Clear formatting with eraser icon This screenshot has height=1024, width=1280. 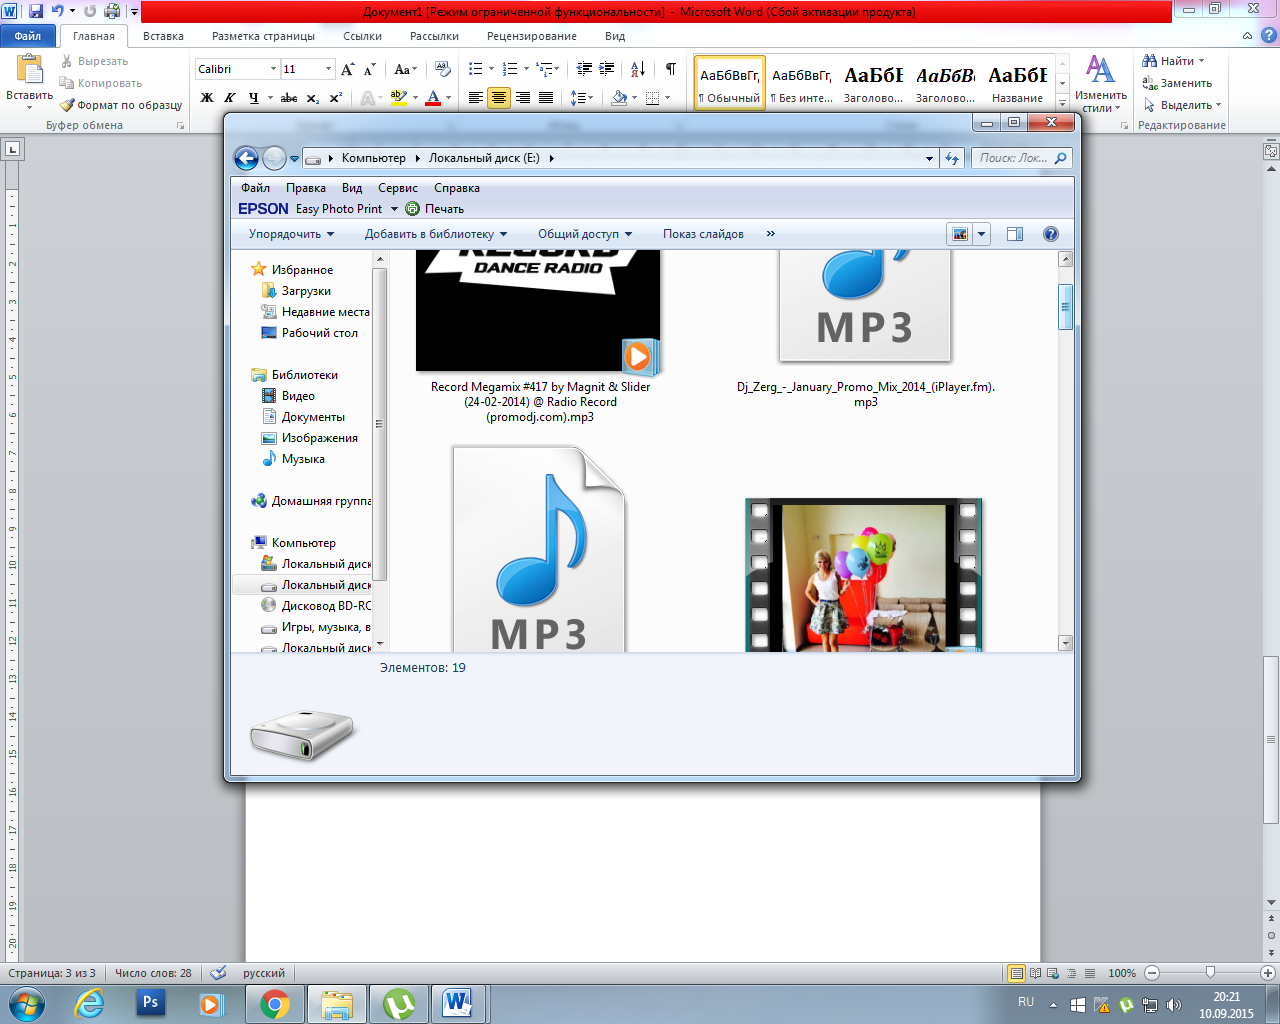point(443,69)
